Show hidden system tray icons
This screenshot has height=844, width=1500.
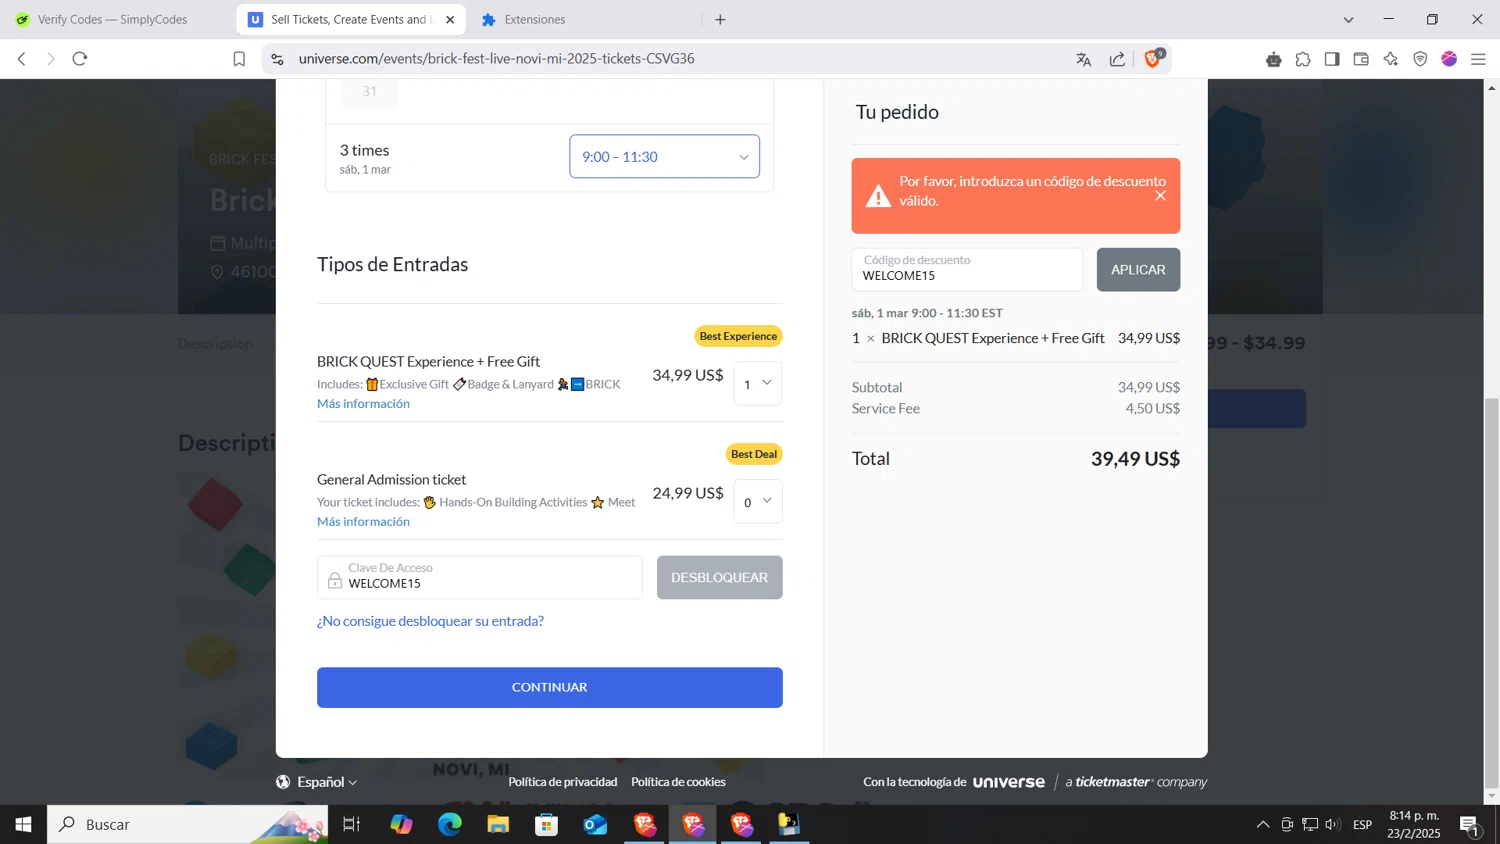coord(1263,824)
